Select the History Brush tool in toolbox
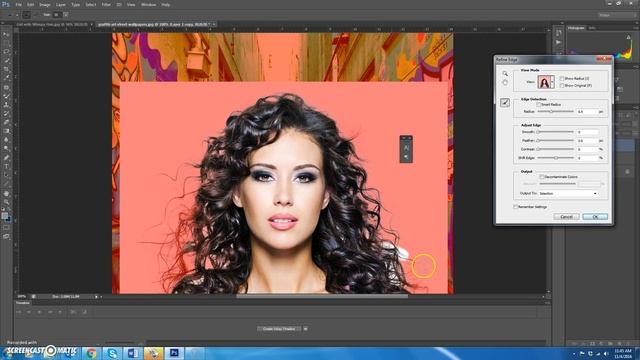Screen dimensions: 640x360 point(6,113)
